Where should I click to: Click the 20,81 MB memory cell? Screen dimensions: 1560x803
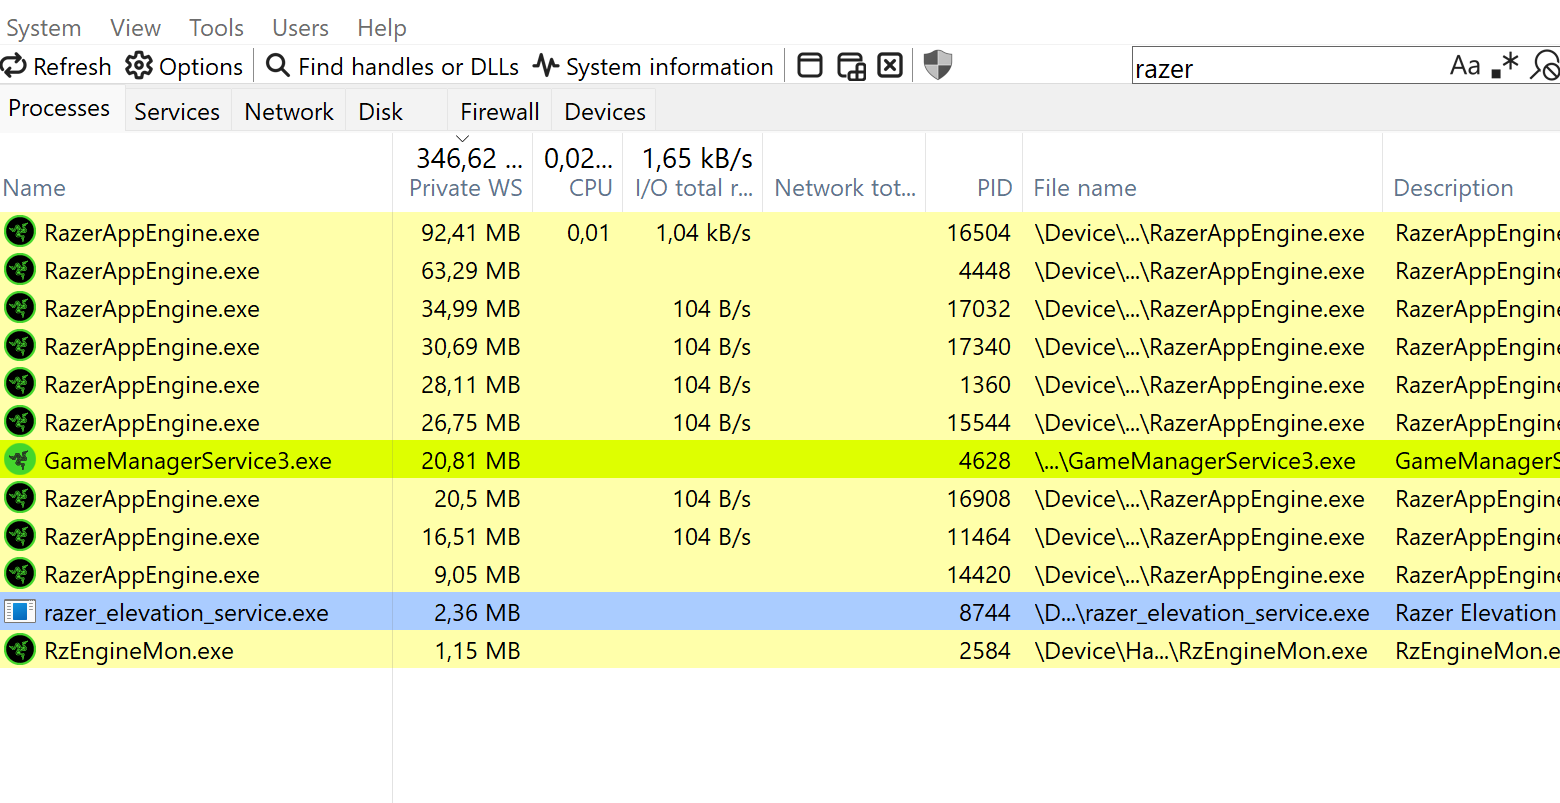pos(470,461)
